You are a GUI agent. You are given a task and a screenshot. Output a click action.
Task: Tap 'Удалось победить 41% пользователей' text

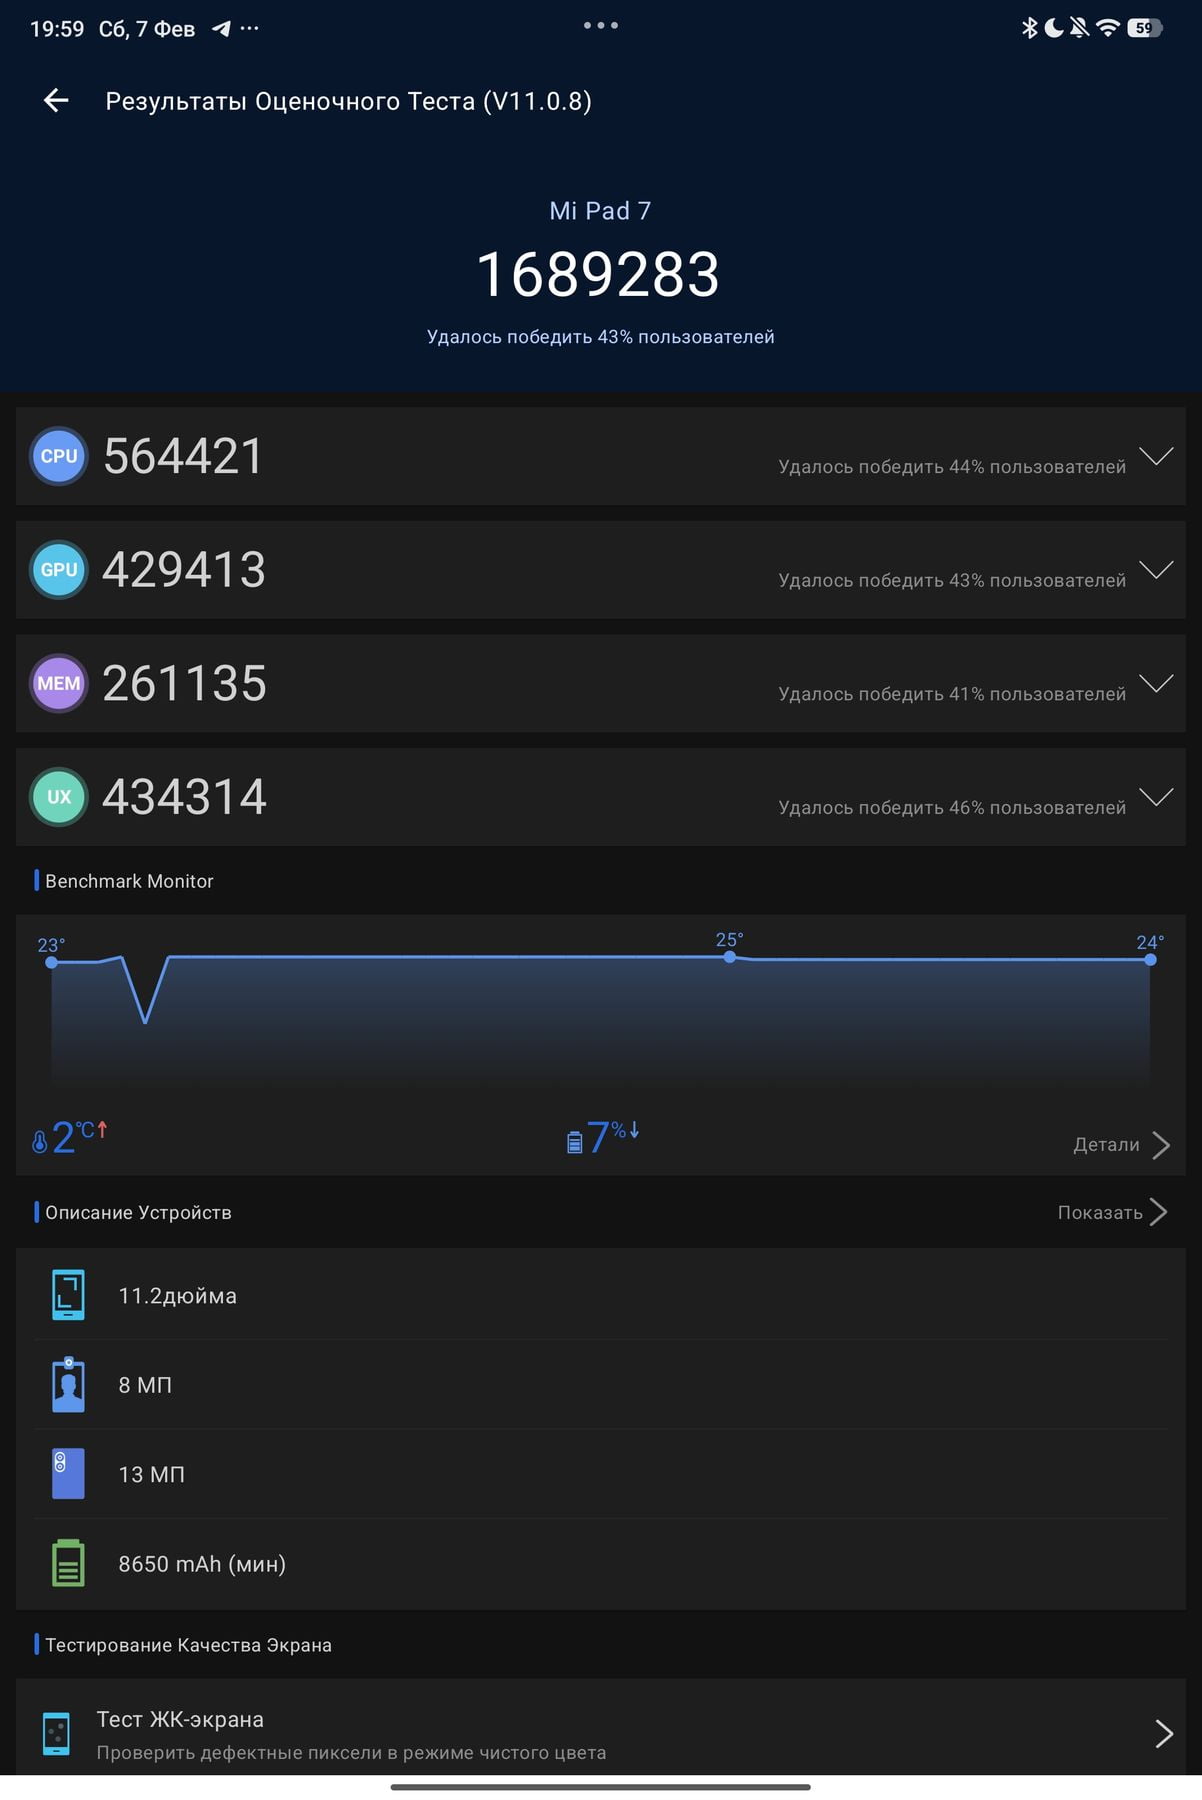[952, 694]
